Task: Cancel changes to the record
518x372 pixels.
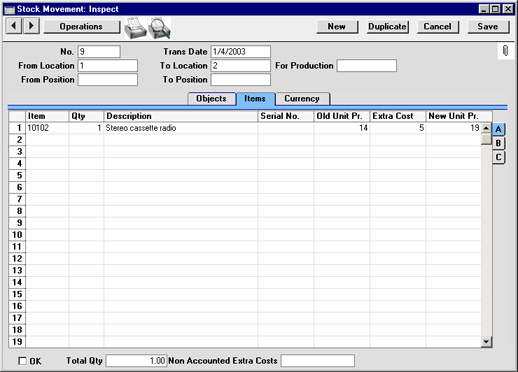Action: (x=438, y=26)
